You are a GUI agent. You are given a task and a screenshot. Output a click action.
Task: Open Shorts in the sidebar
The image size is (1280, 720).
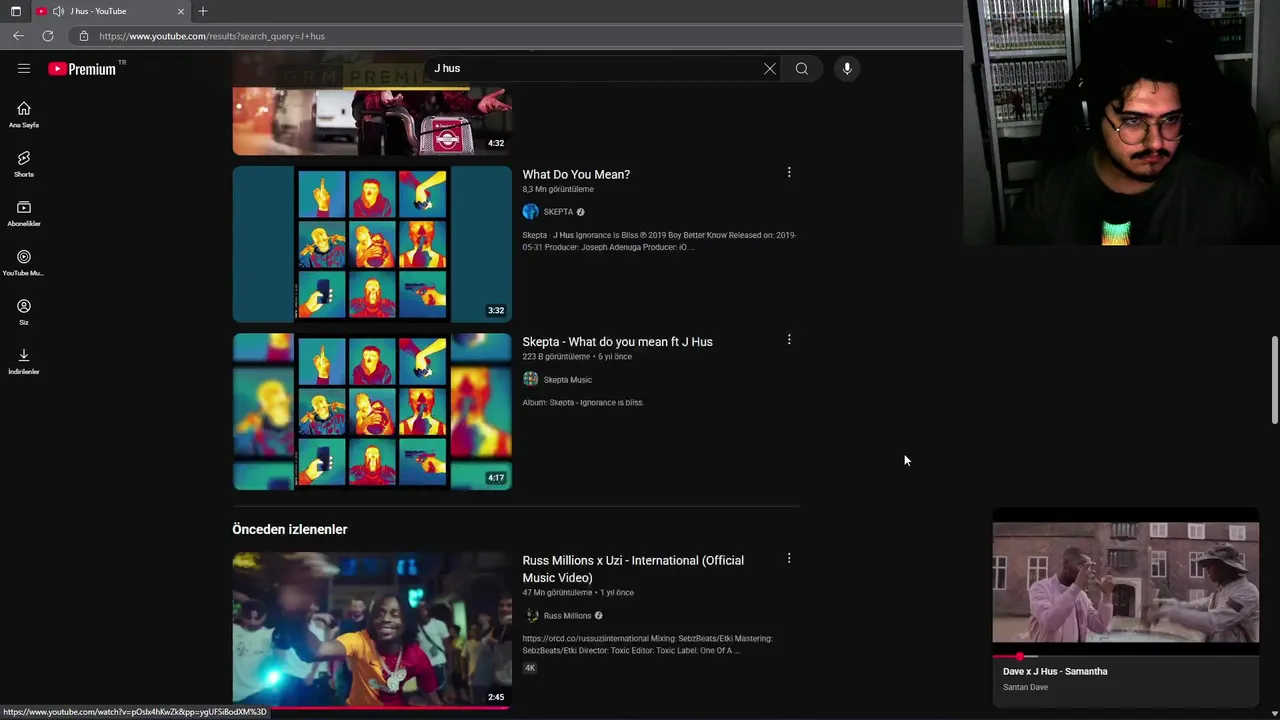click(24, 164)
